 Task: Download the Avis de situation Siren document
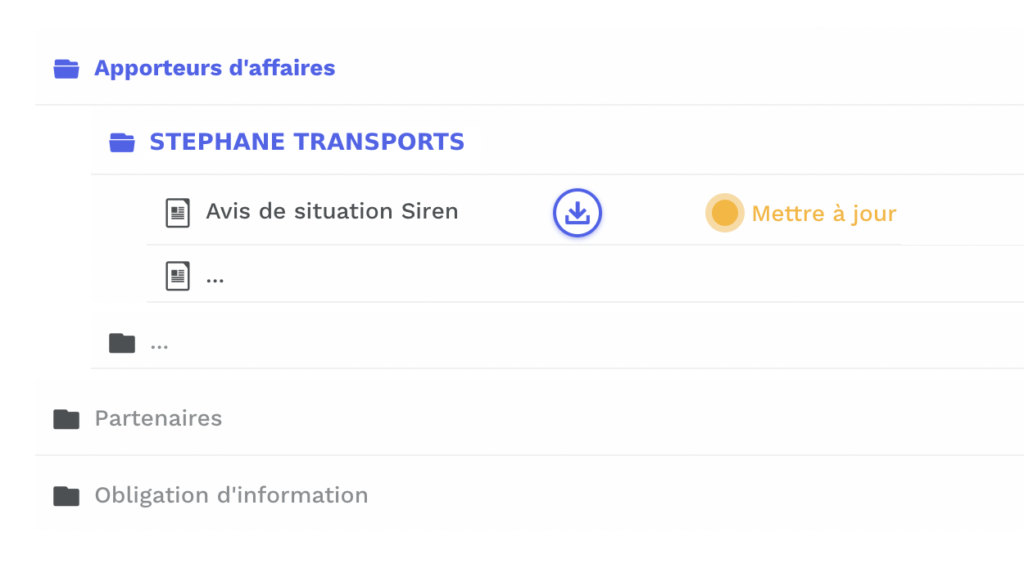(577, 213)
